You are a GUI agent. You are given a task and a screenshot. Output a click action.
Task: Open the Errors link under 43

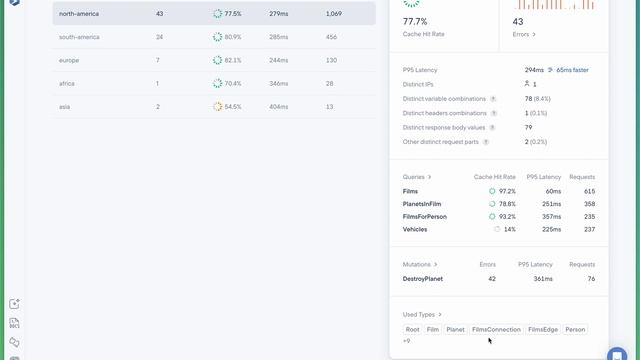click(x=524, y=34)
